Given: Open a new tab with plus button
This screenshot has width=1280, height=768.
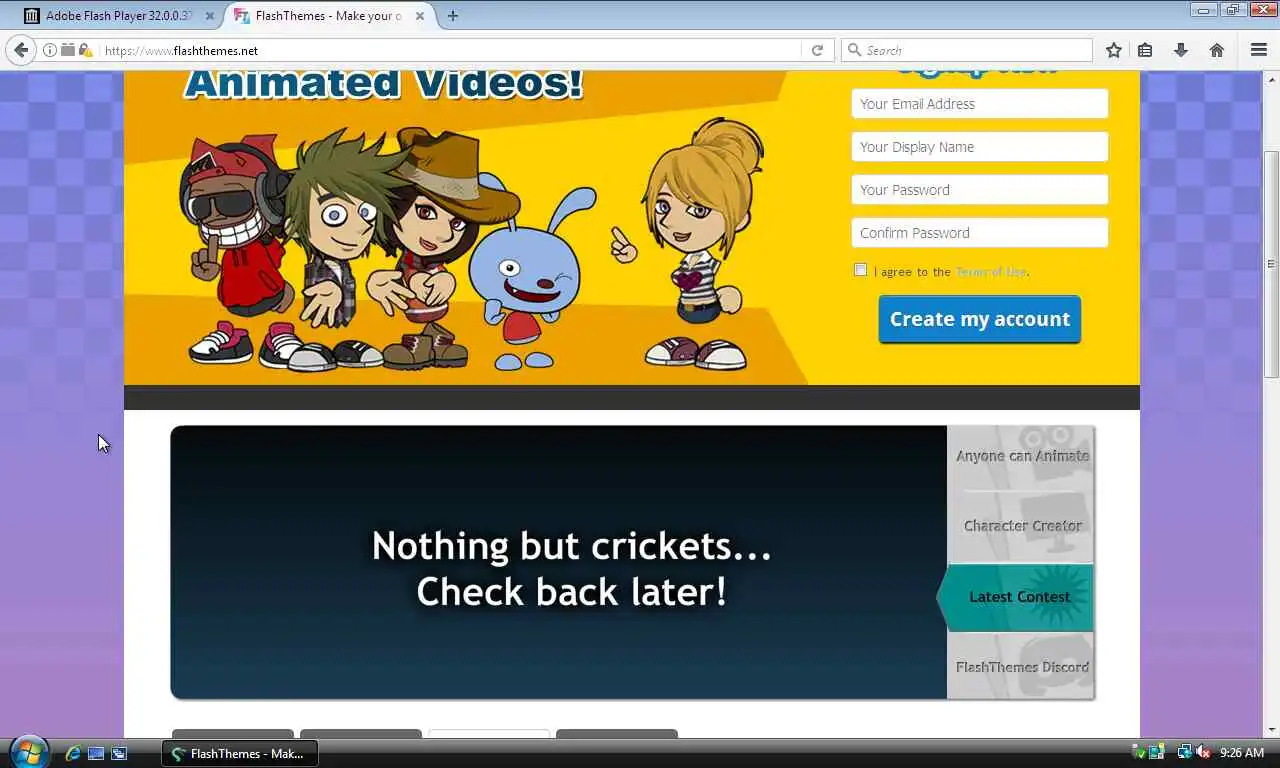Looking at the screenshot, I should click(453, 16).
